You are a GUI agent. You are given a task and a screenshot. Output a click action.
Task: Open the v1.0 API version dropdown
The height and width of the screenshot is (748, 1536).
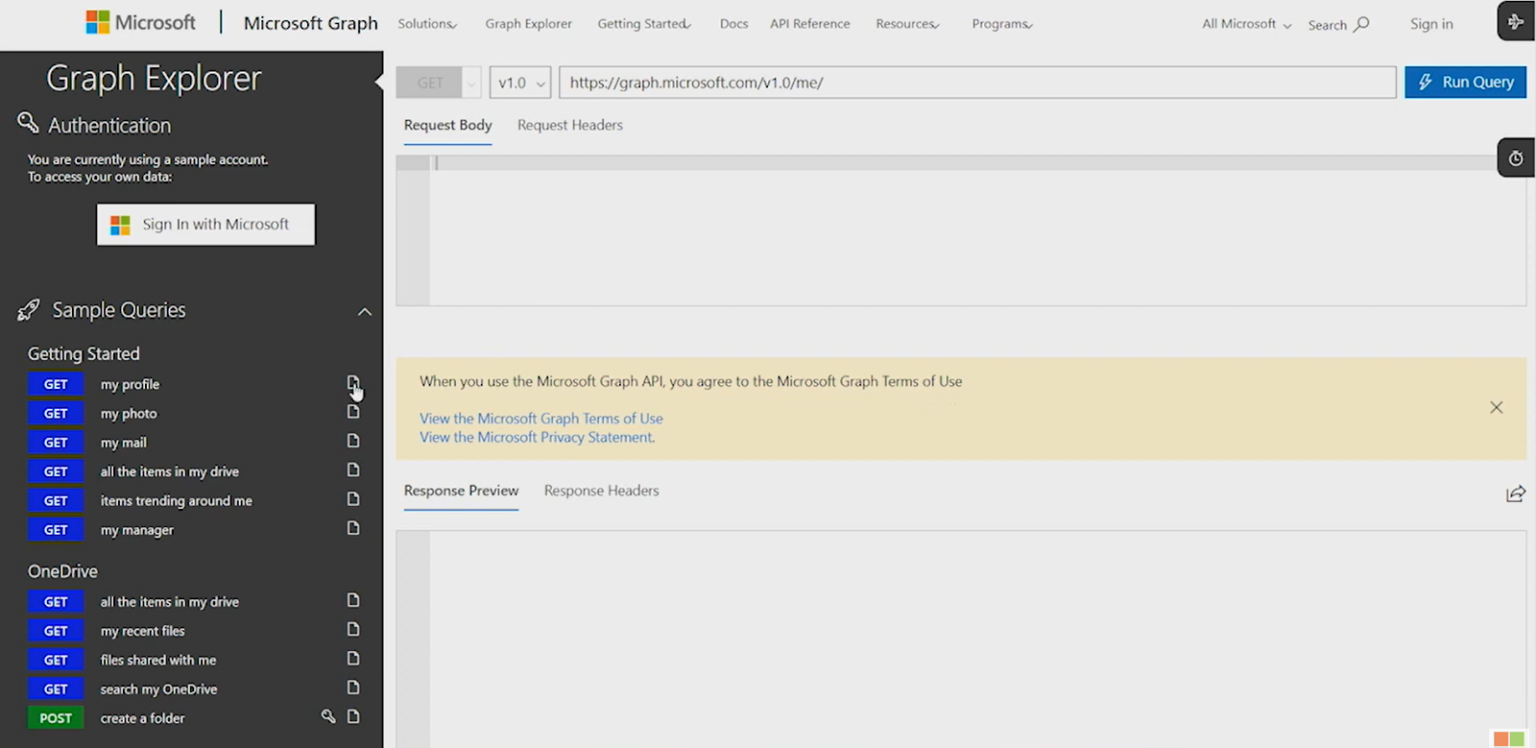519,82
